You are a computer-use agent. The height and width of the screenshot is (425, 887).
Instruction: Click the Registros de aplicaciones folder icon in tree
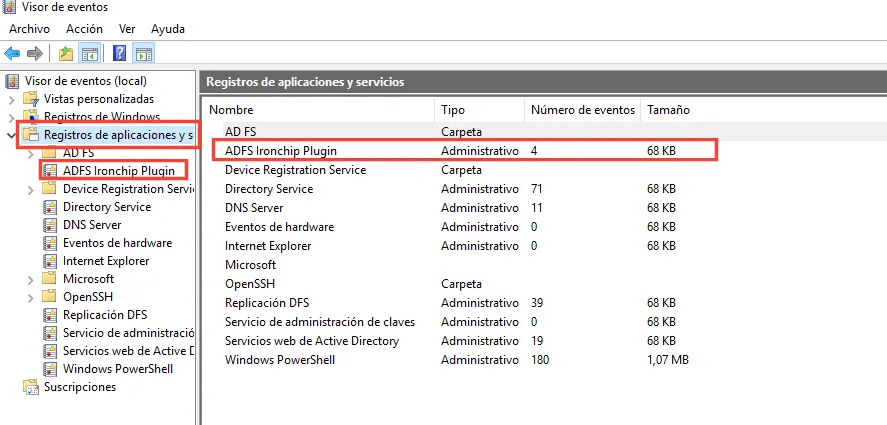coord(32,135)
